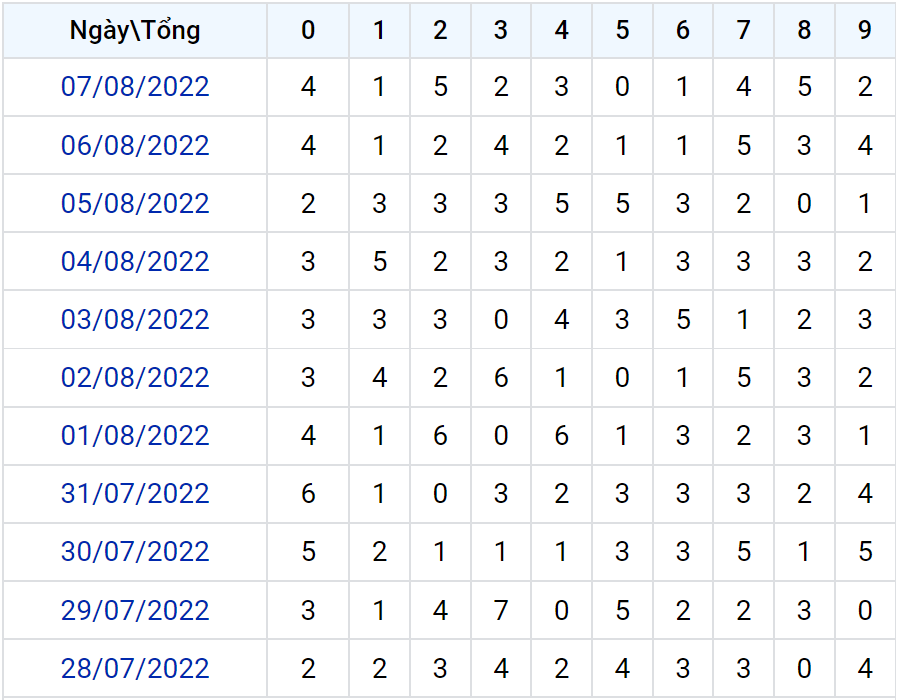899x700 pixels.
Task: Click the 05/08/2022 date link
Action: 135,204
